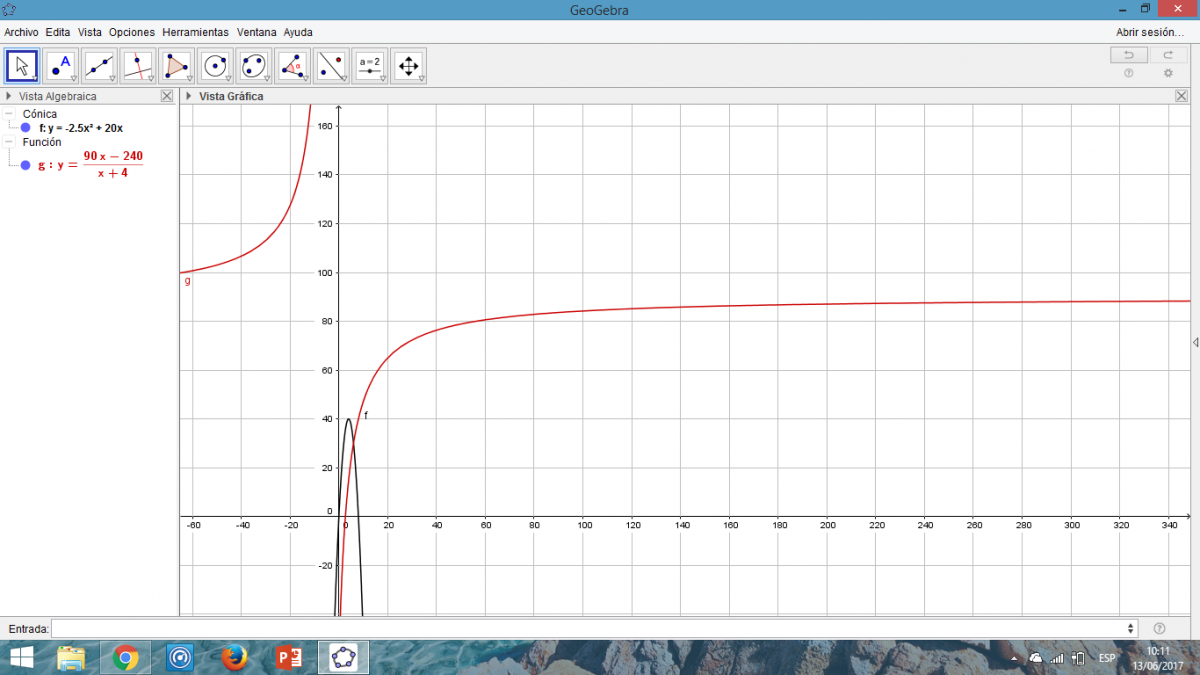Open Firefox from the taskbar
This screenshot has height=675, width=1200.
(235, 657)
